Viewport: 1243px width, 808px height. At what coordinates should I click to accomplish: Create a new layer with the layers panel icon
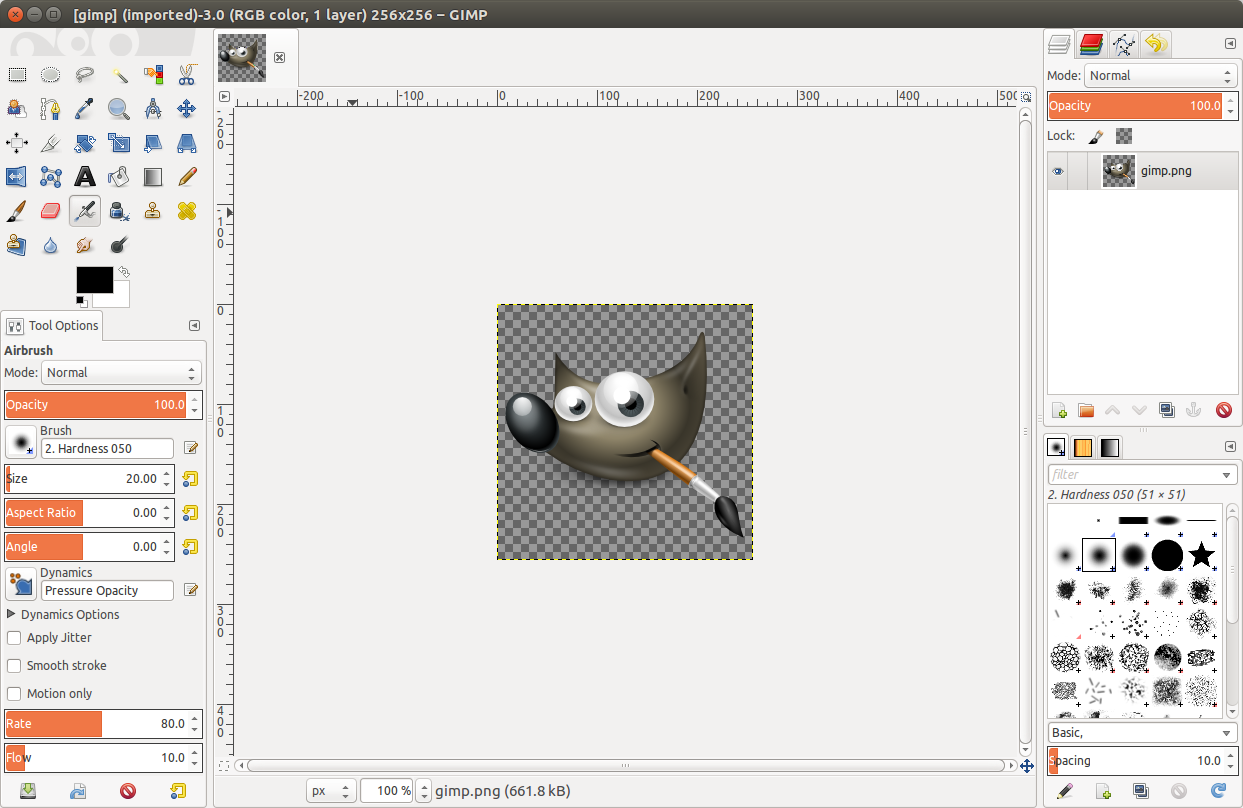1060,410
